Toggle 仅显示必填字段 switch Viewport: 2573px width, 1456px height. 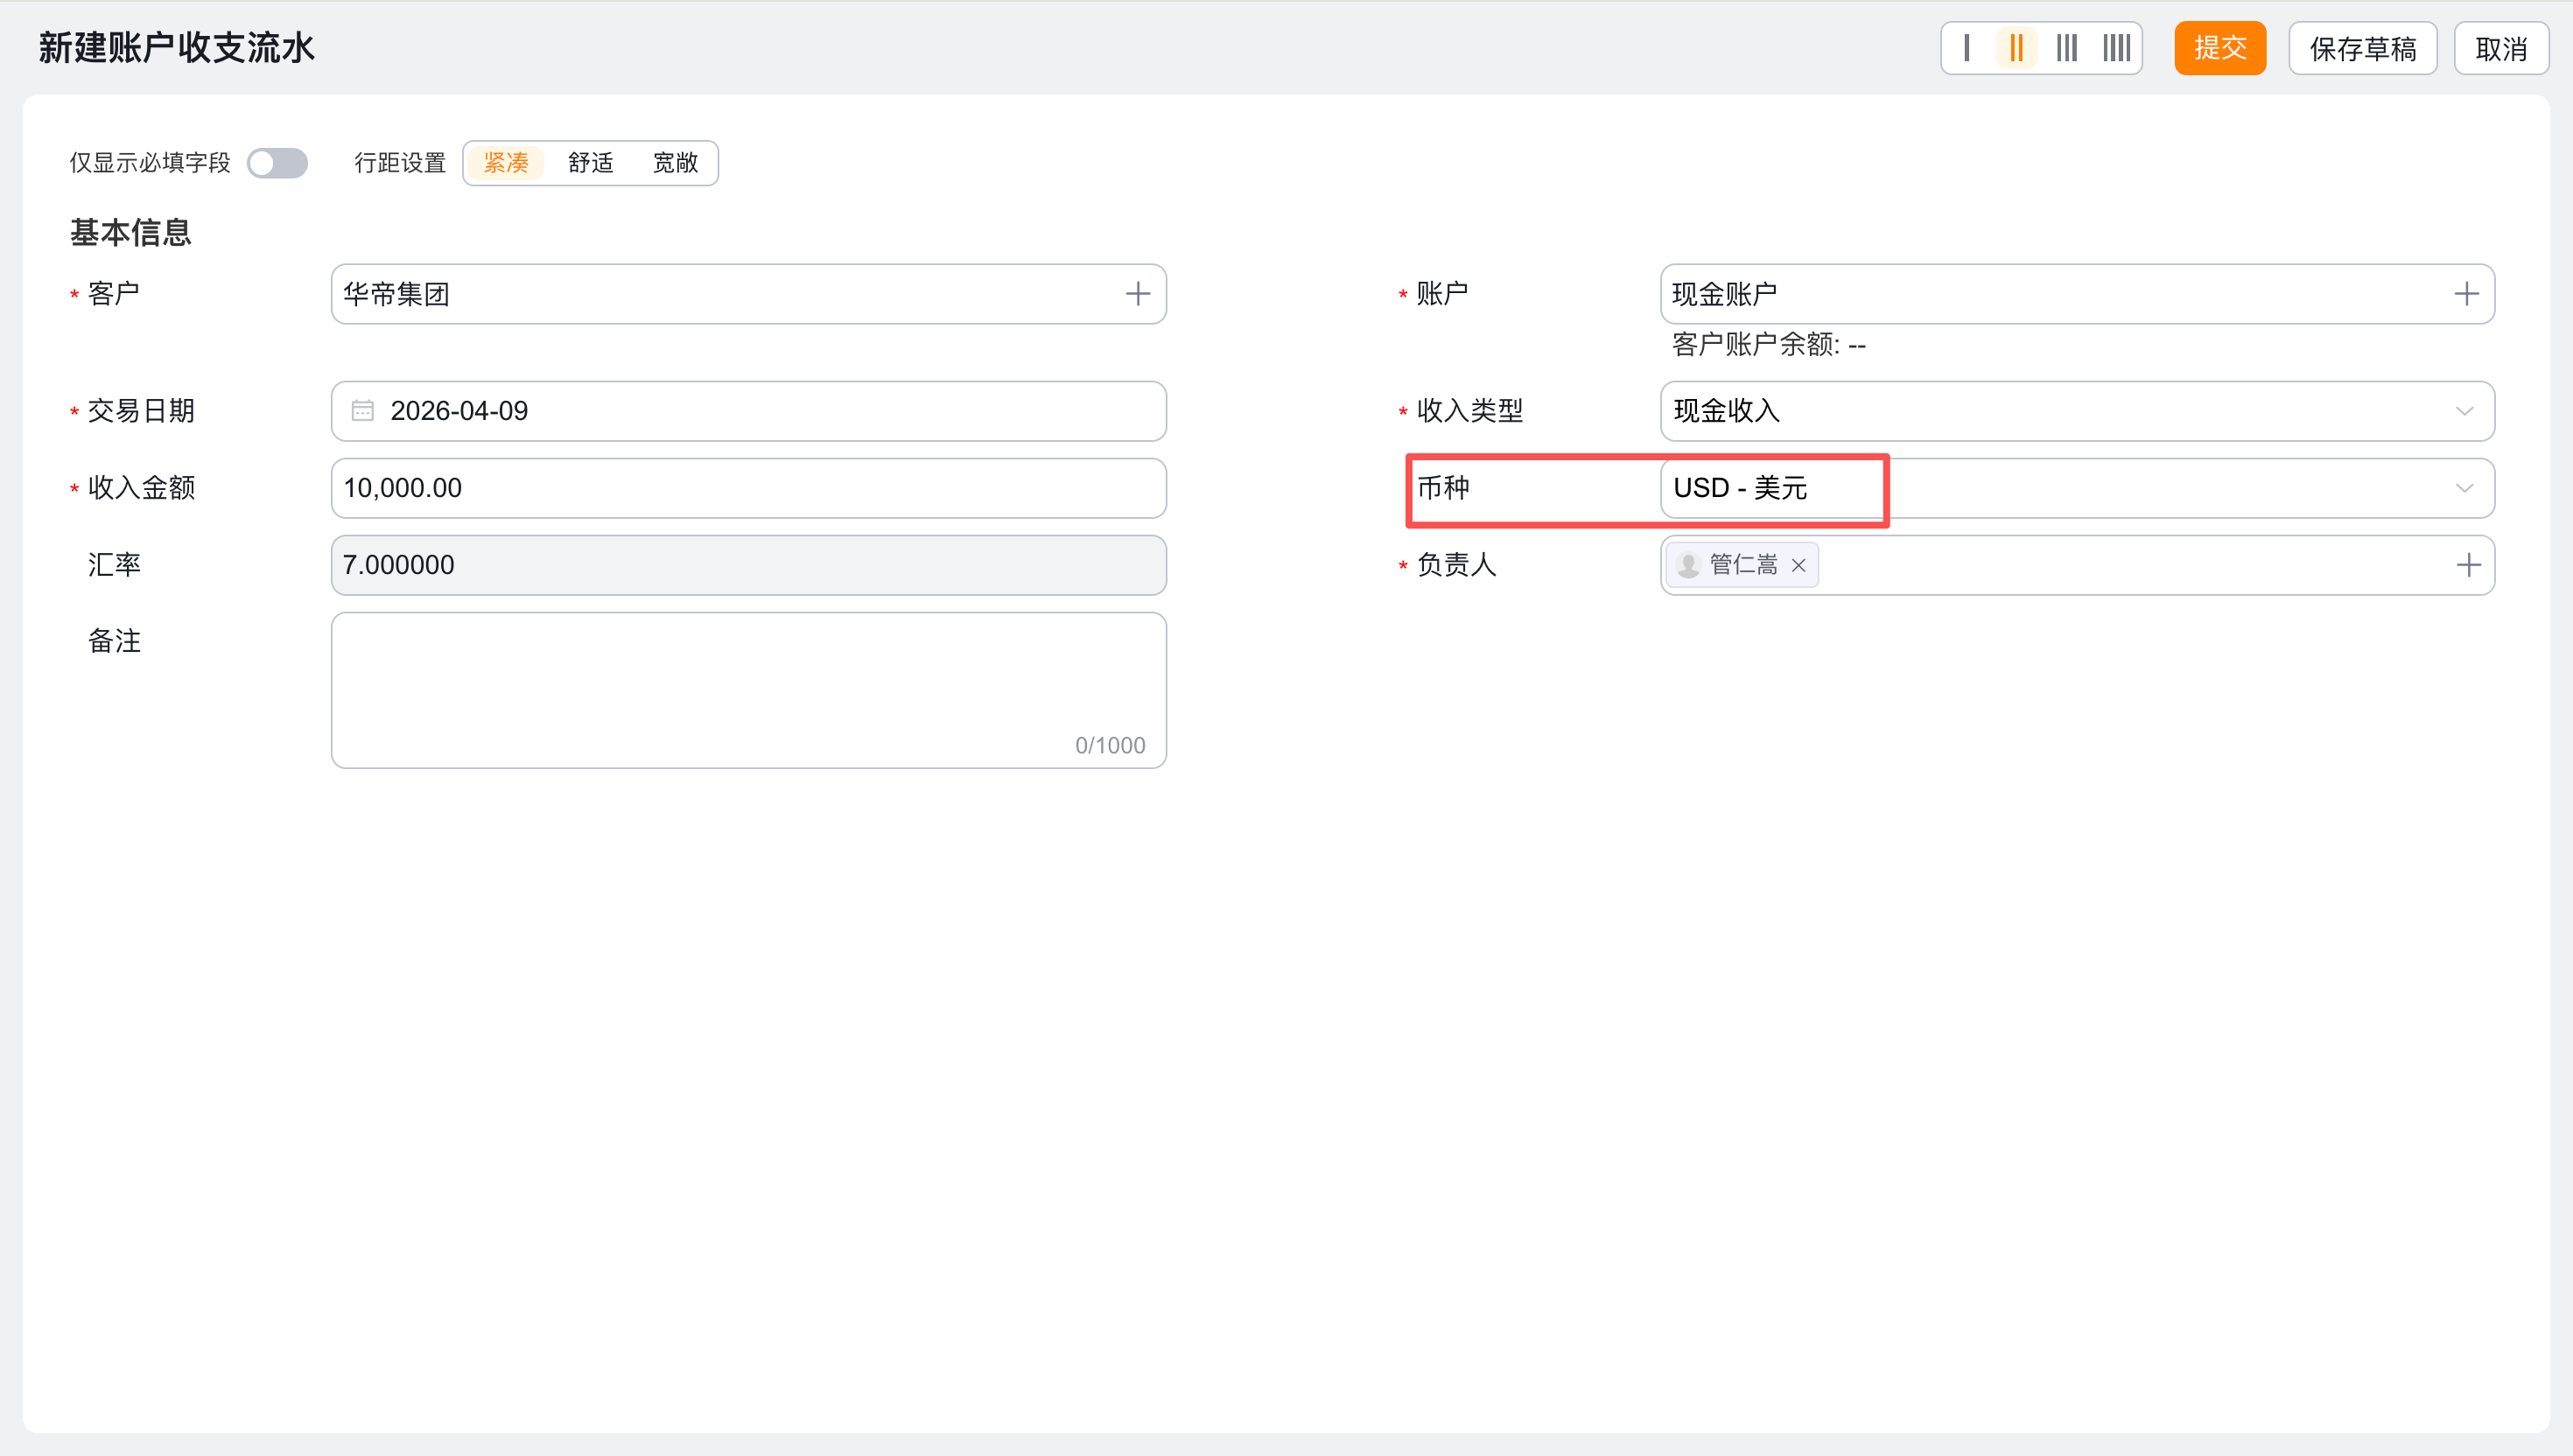277,163
